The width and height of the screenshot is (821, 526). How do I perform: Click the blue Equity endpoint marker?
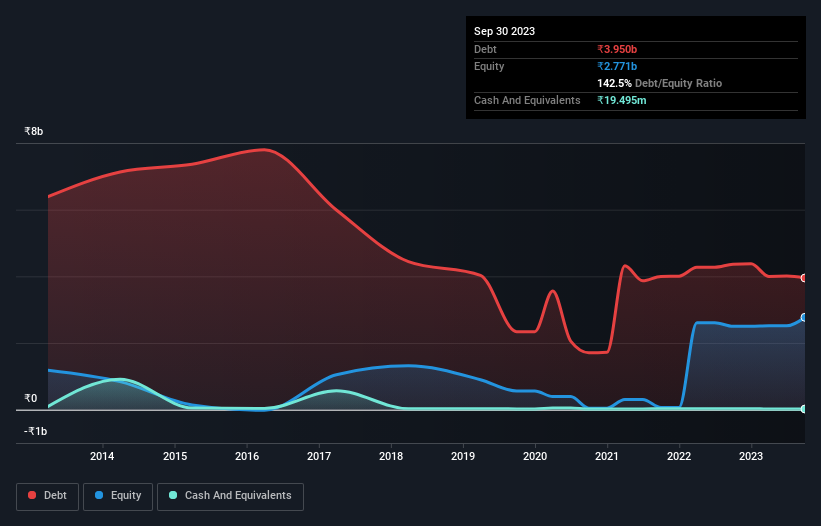tap(804, 318)
